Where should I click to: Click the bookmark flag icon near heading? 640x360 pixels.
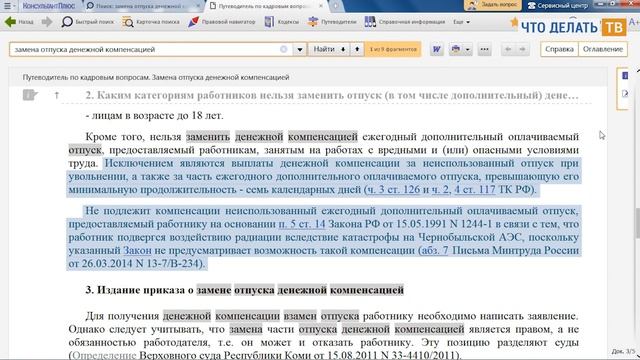(x=29, y=95)
